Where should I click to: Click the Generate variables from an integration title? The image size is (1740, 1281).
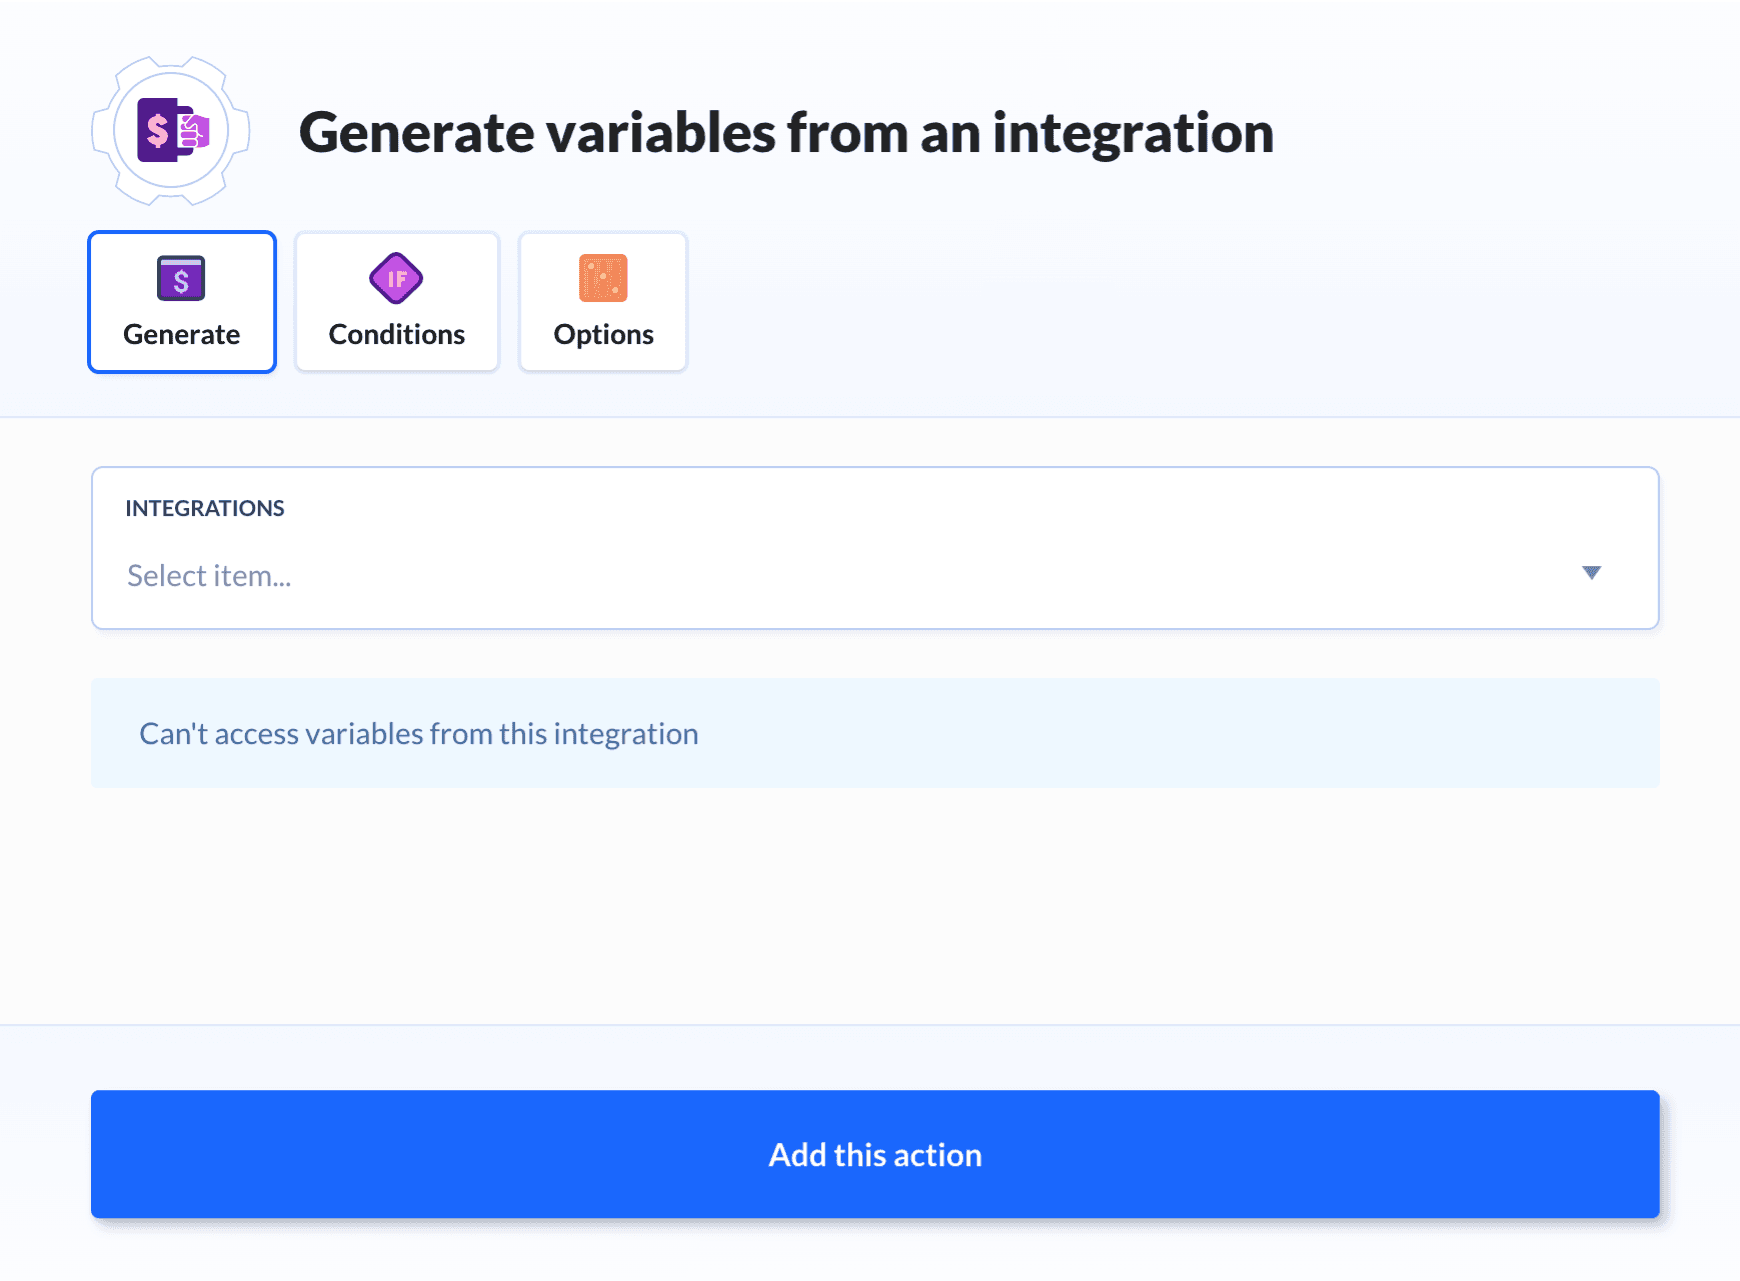[x=788, y=131]
